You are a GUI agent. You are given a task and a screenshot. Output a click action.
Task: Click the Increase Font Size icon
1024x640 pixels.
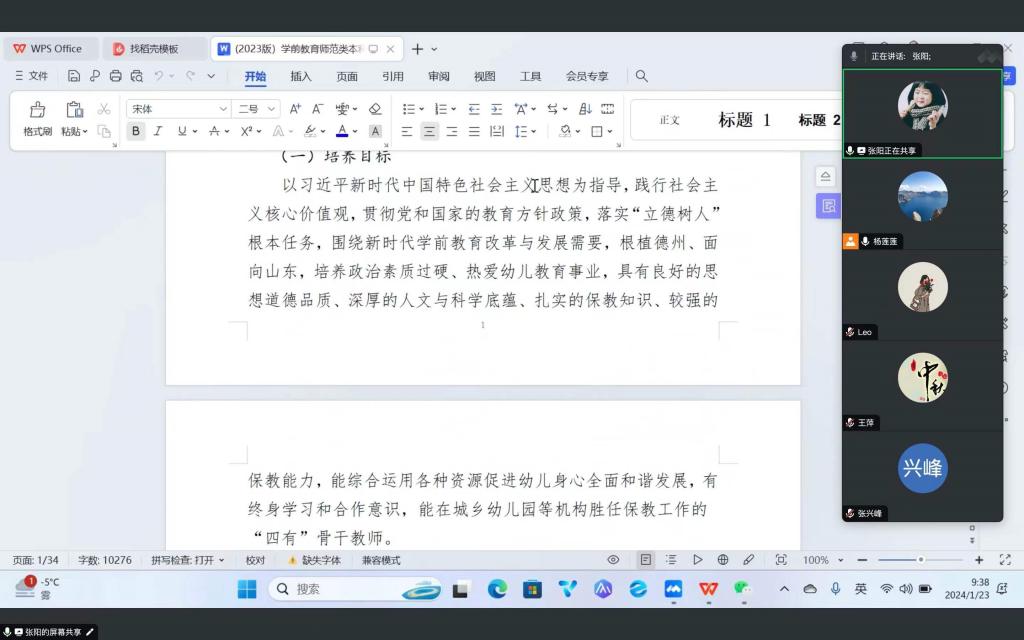point(295,109)
